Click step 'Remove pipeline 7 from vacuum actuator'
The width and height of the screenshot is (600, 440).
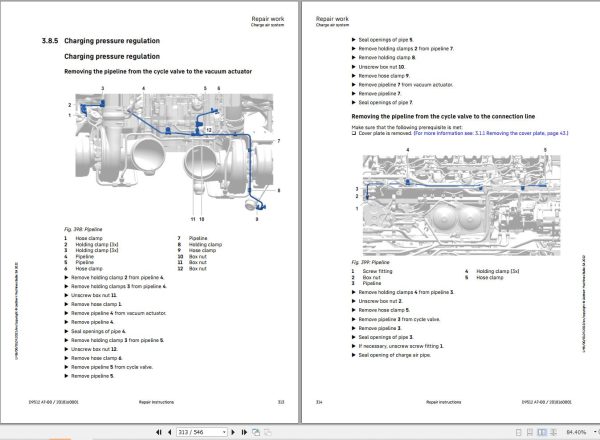click(x=406, y=85)
